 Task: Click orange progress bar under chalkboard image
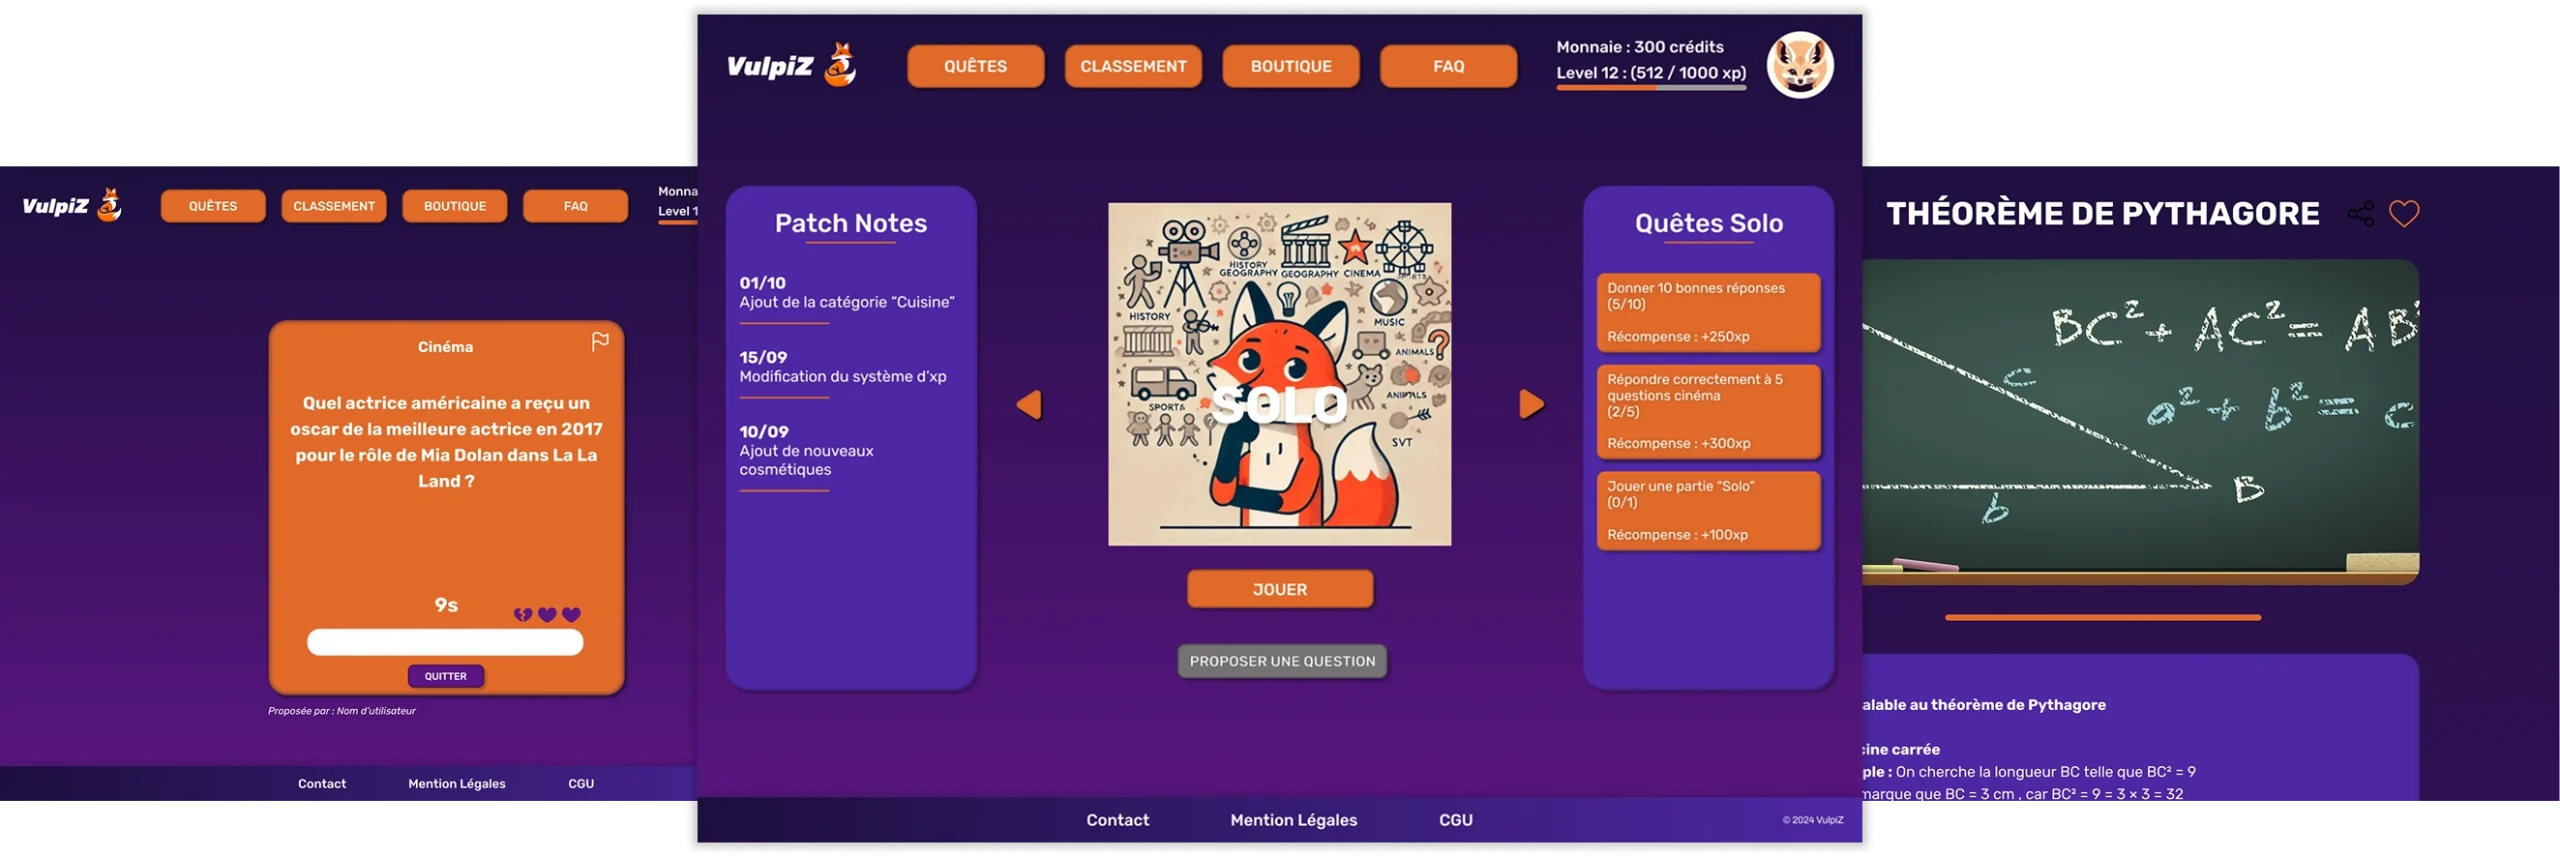point(2102,618)
